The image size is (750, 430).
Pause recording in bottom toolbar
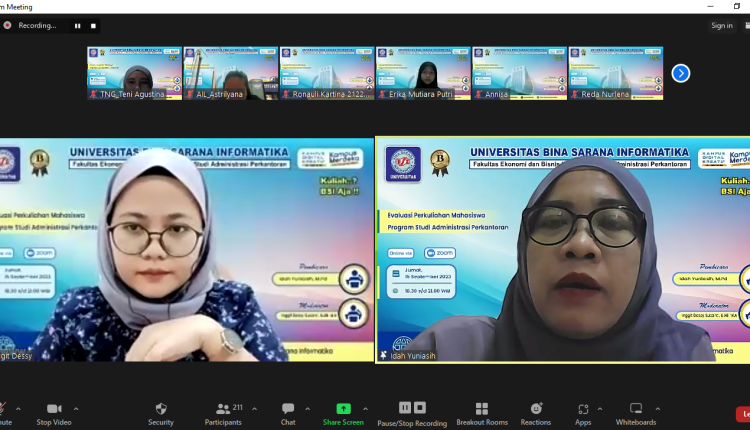click(x=405, y=408)
